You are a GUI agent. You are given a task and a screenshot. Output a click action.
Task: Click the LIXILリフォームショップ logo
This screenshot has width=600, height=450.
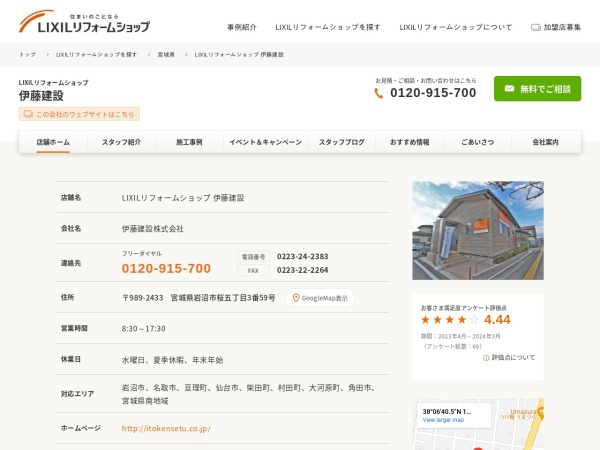(84, 22)
